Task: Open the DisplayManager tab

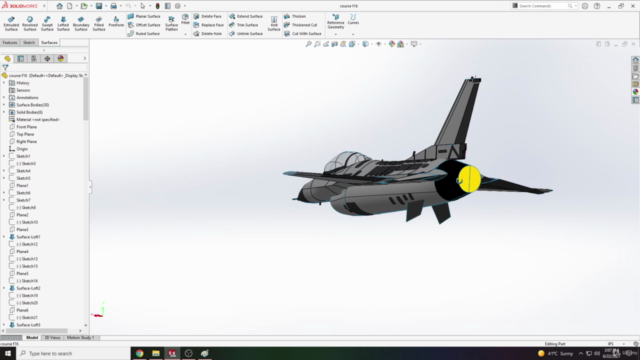Action: (x=61, y=59)
